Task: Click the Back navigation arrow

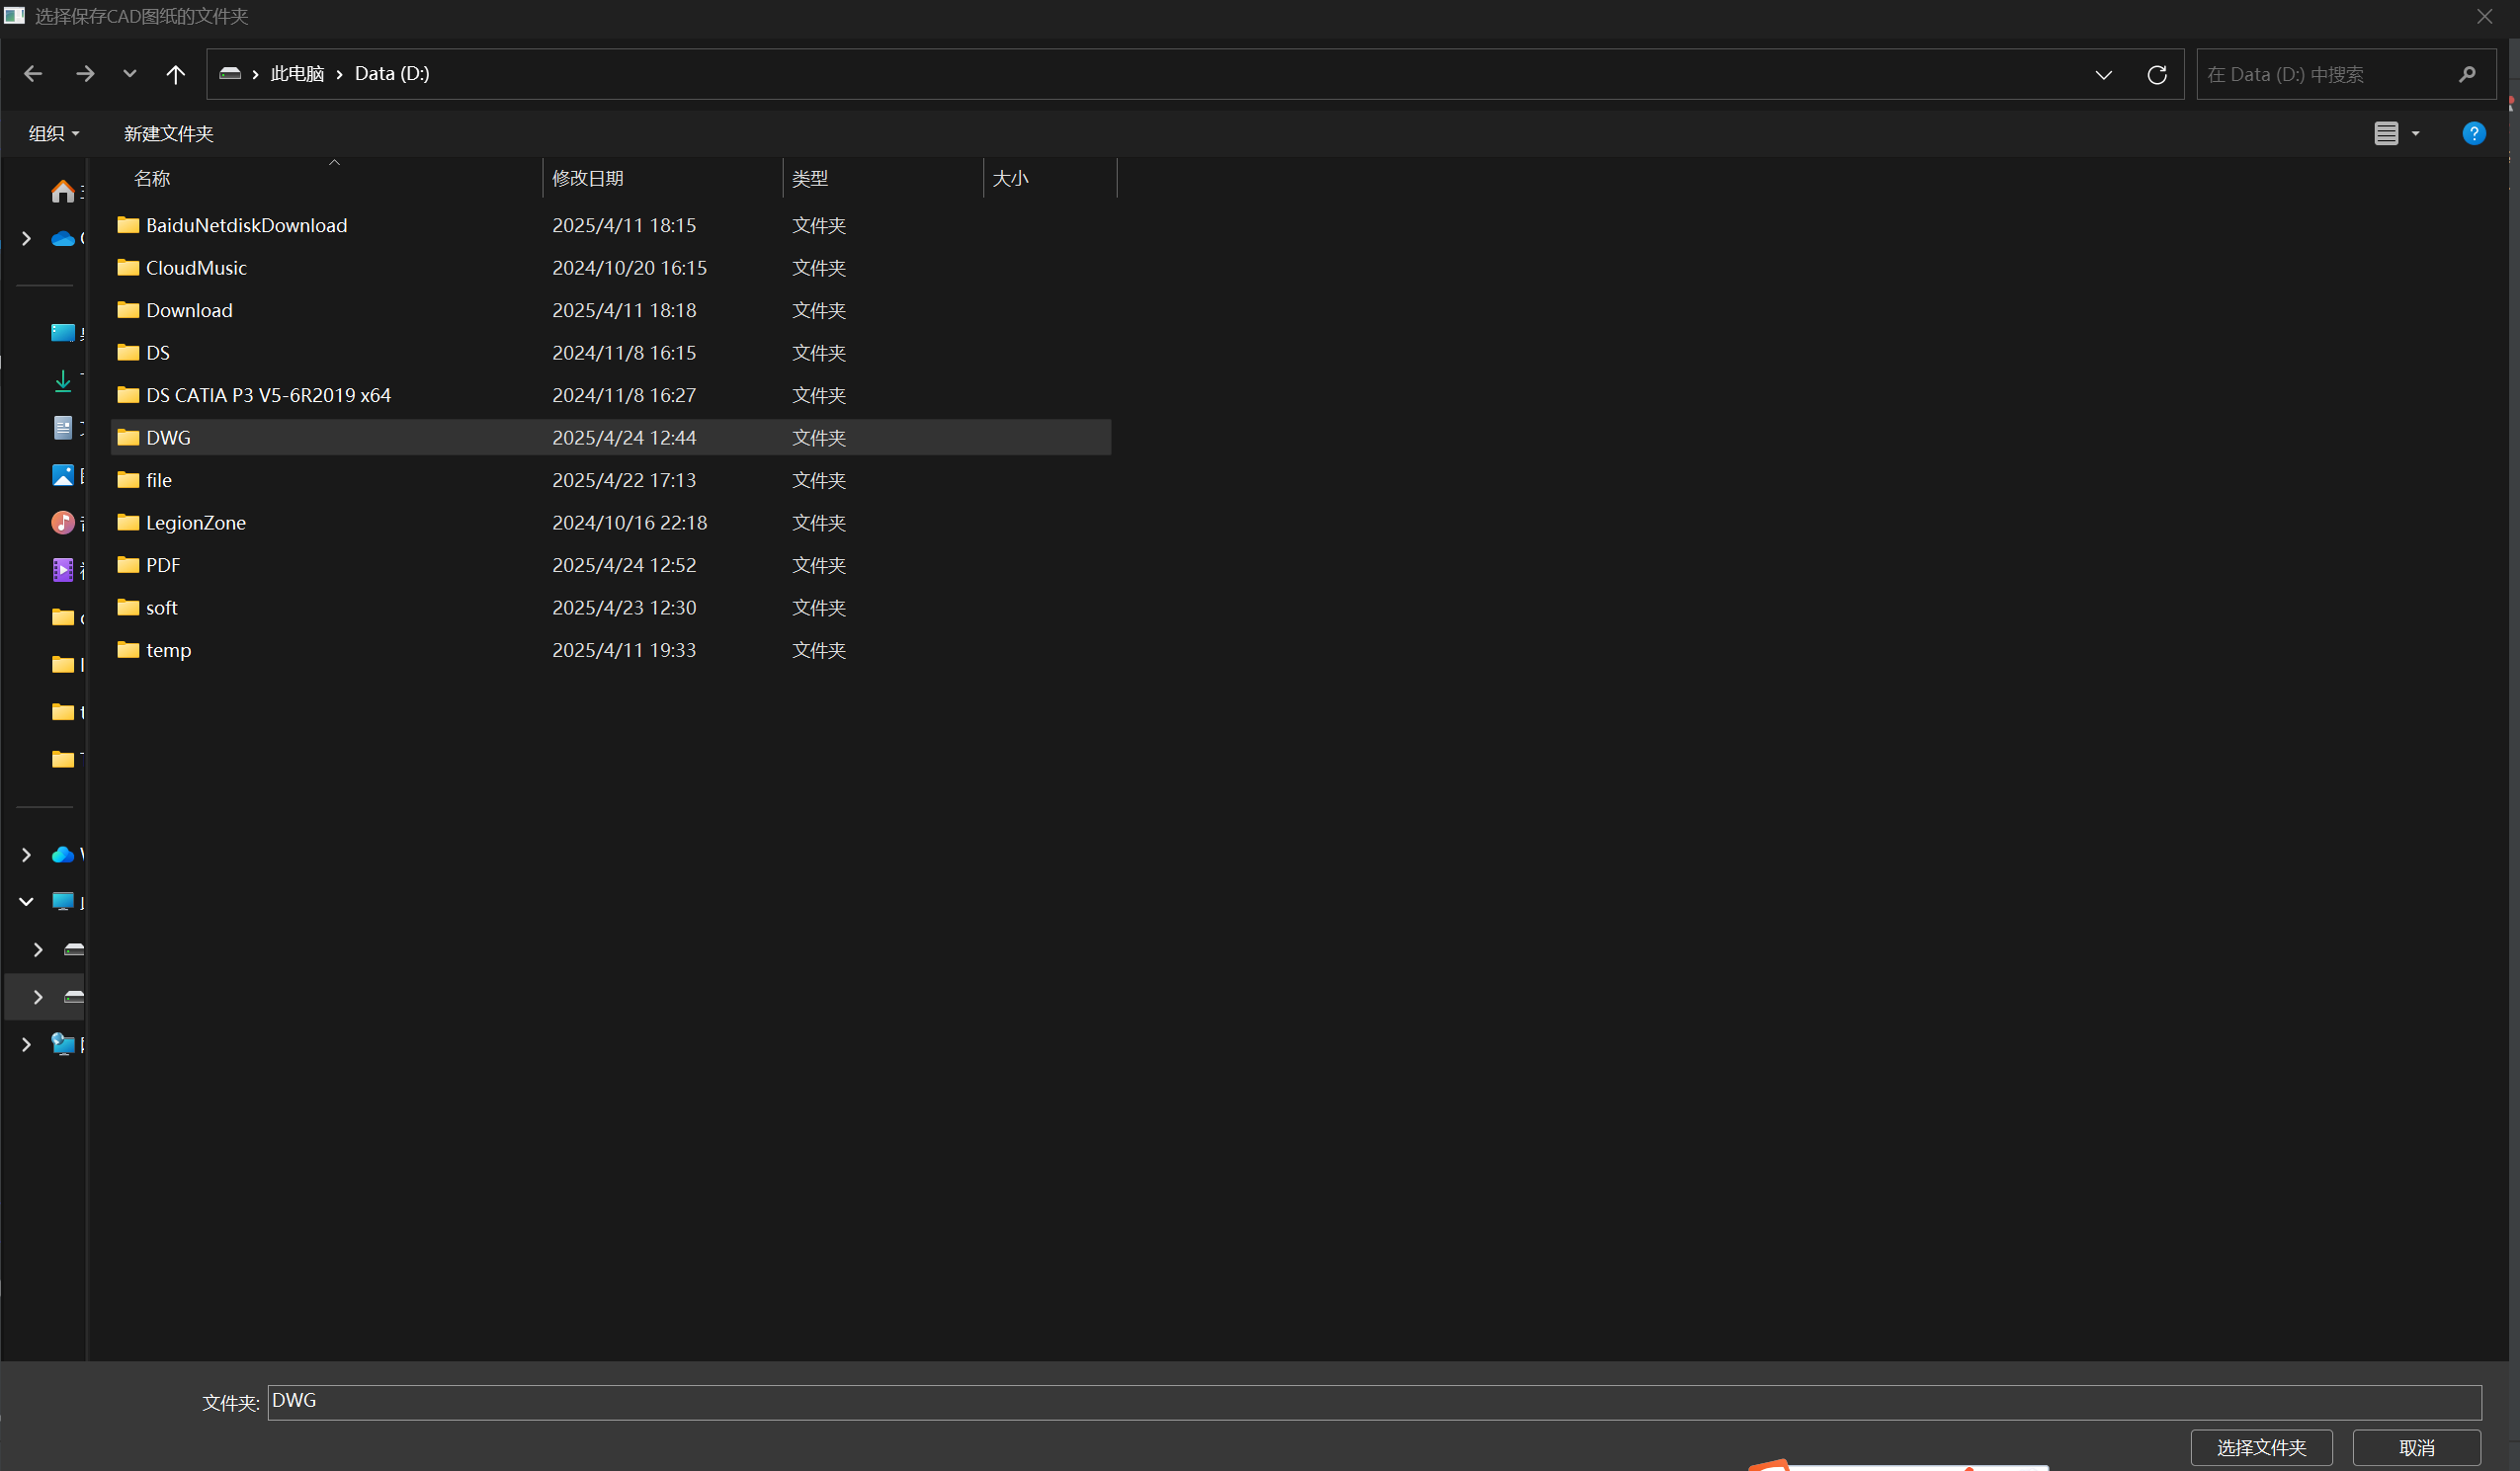Action: point(33,74)
